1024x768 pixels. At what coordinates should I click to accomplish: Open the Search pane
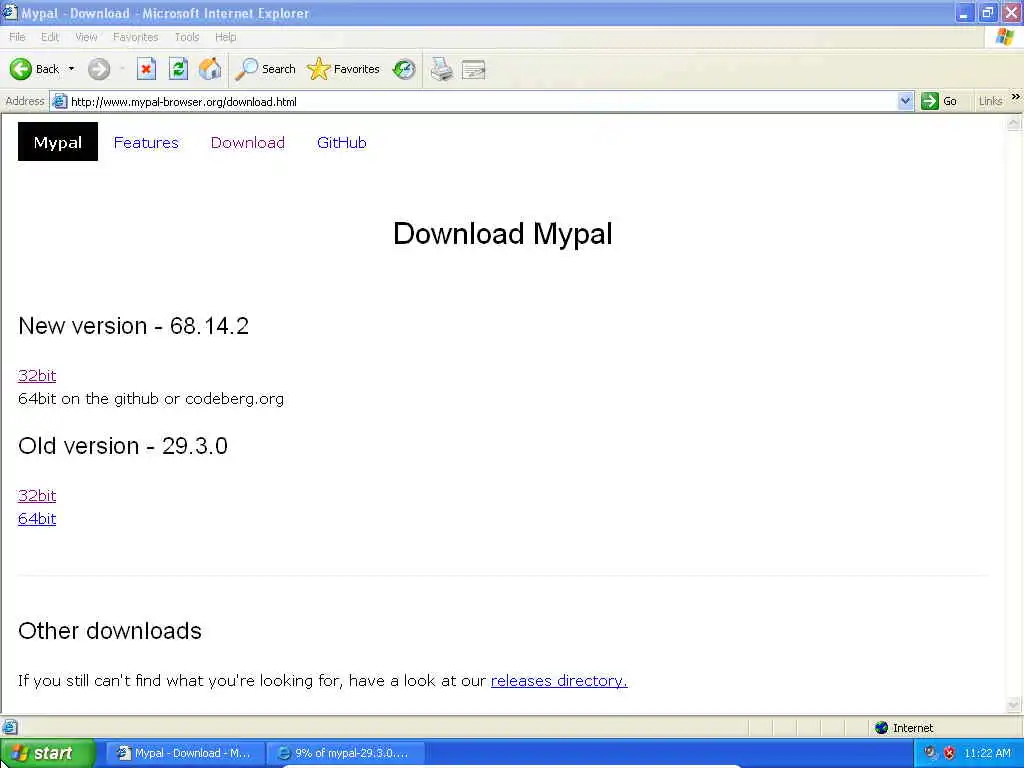click(x=265, y=69)
